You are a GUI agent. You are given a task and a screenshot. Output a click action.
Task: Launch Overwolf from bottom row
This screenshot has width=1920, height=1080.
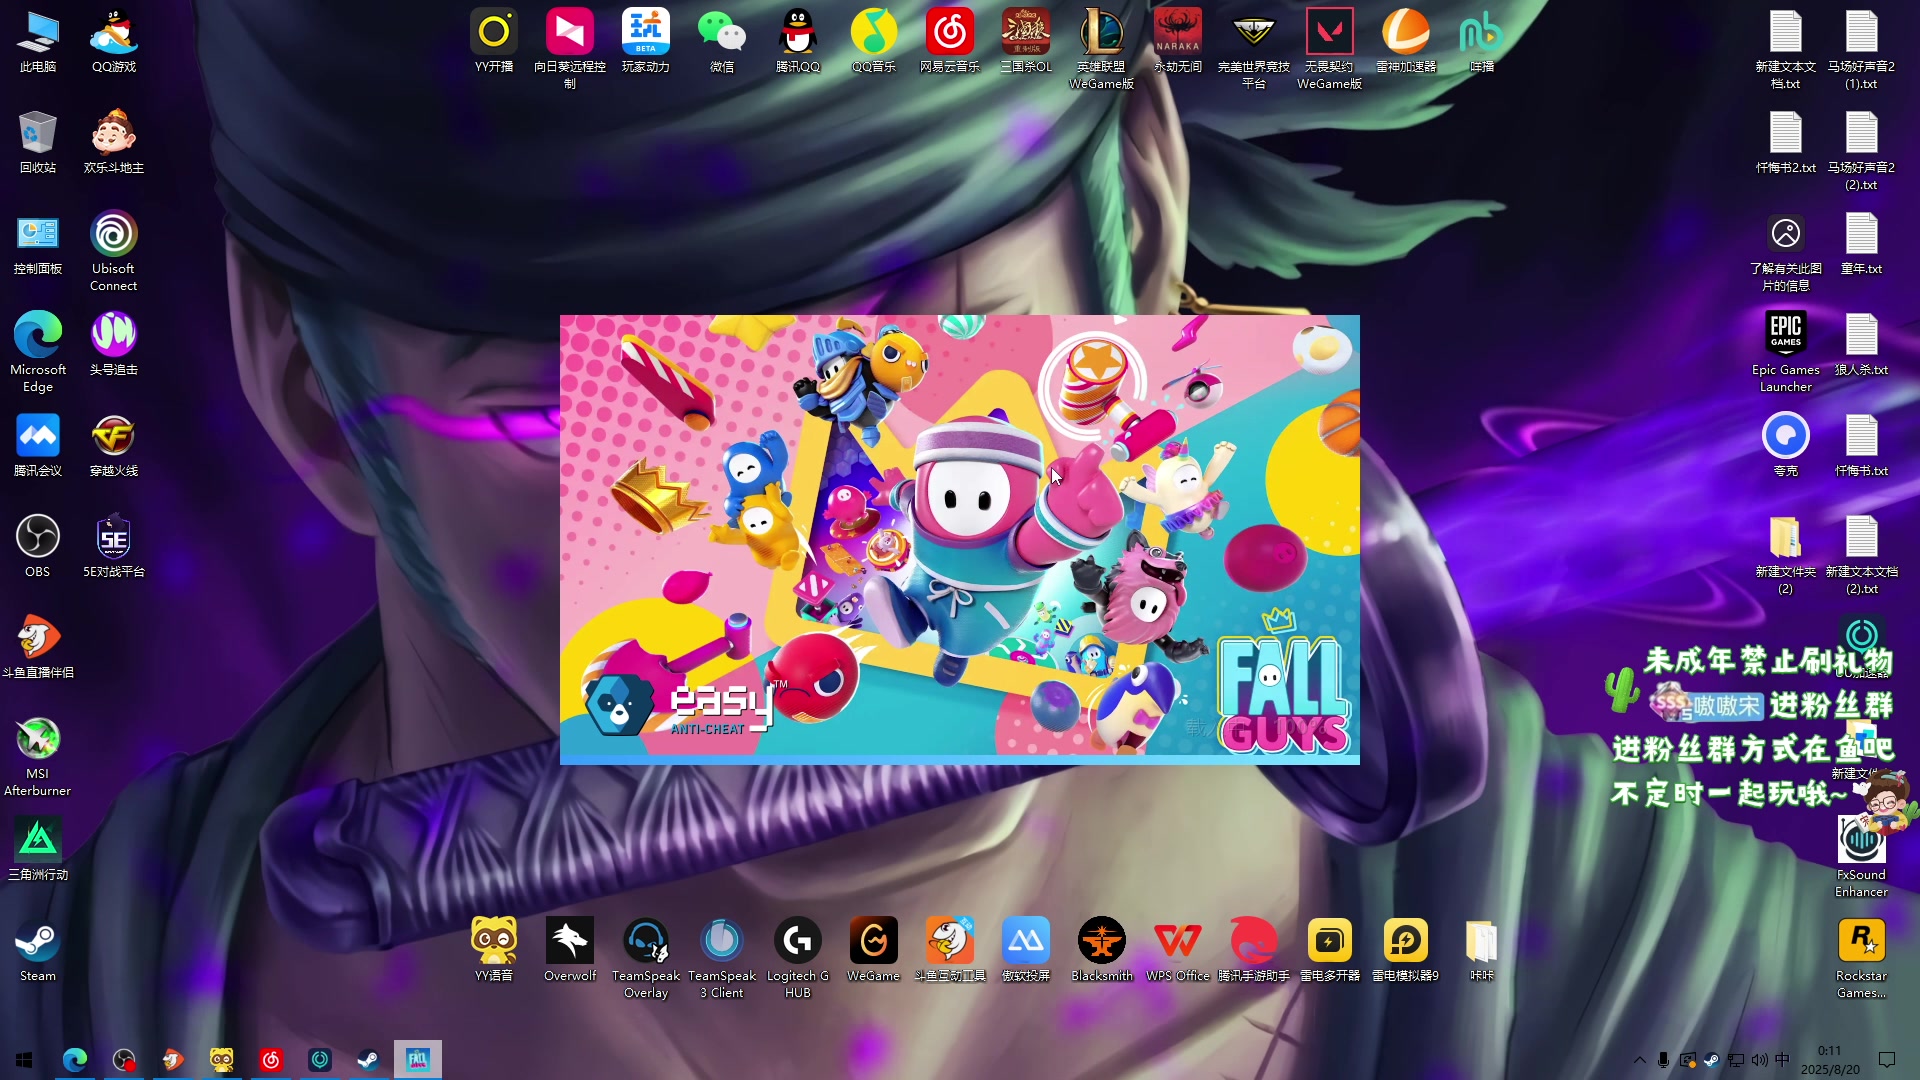[x=570, y=951]
